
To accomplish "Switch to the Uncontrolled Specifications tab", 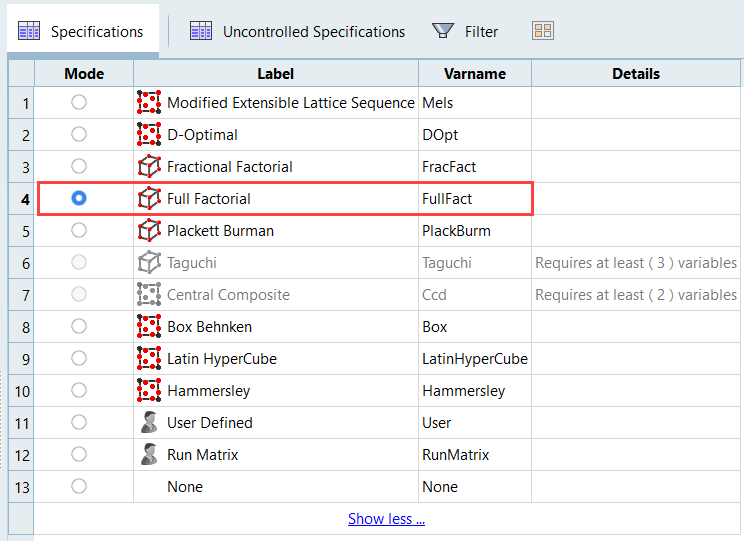I will coord(298,31).
